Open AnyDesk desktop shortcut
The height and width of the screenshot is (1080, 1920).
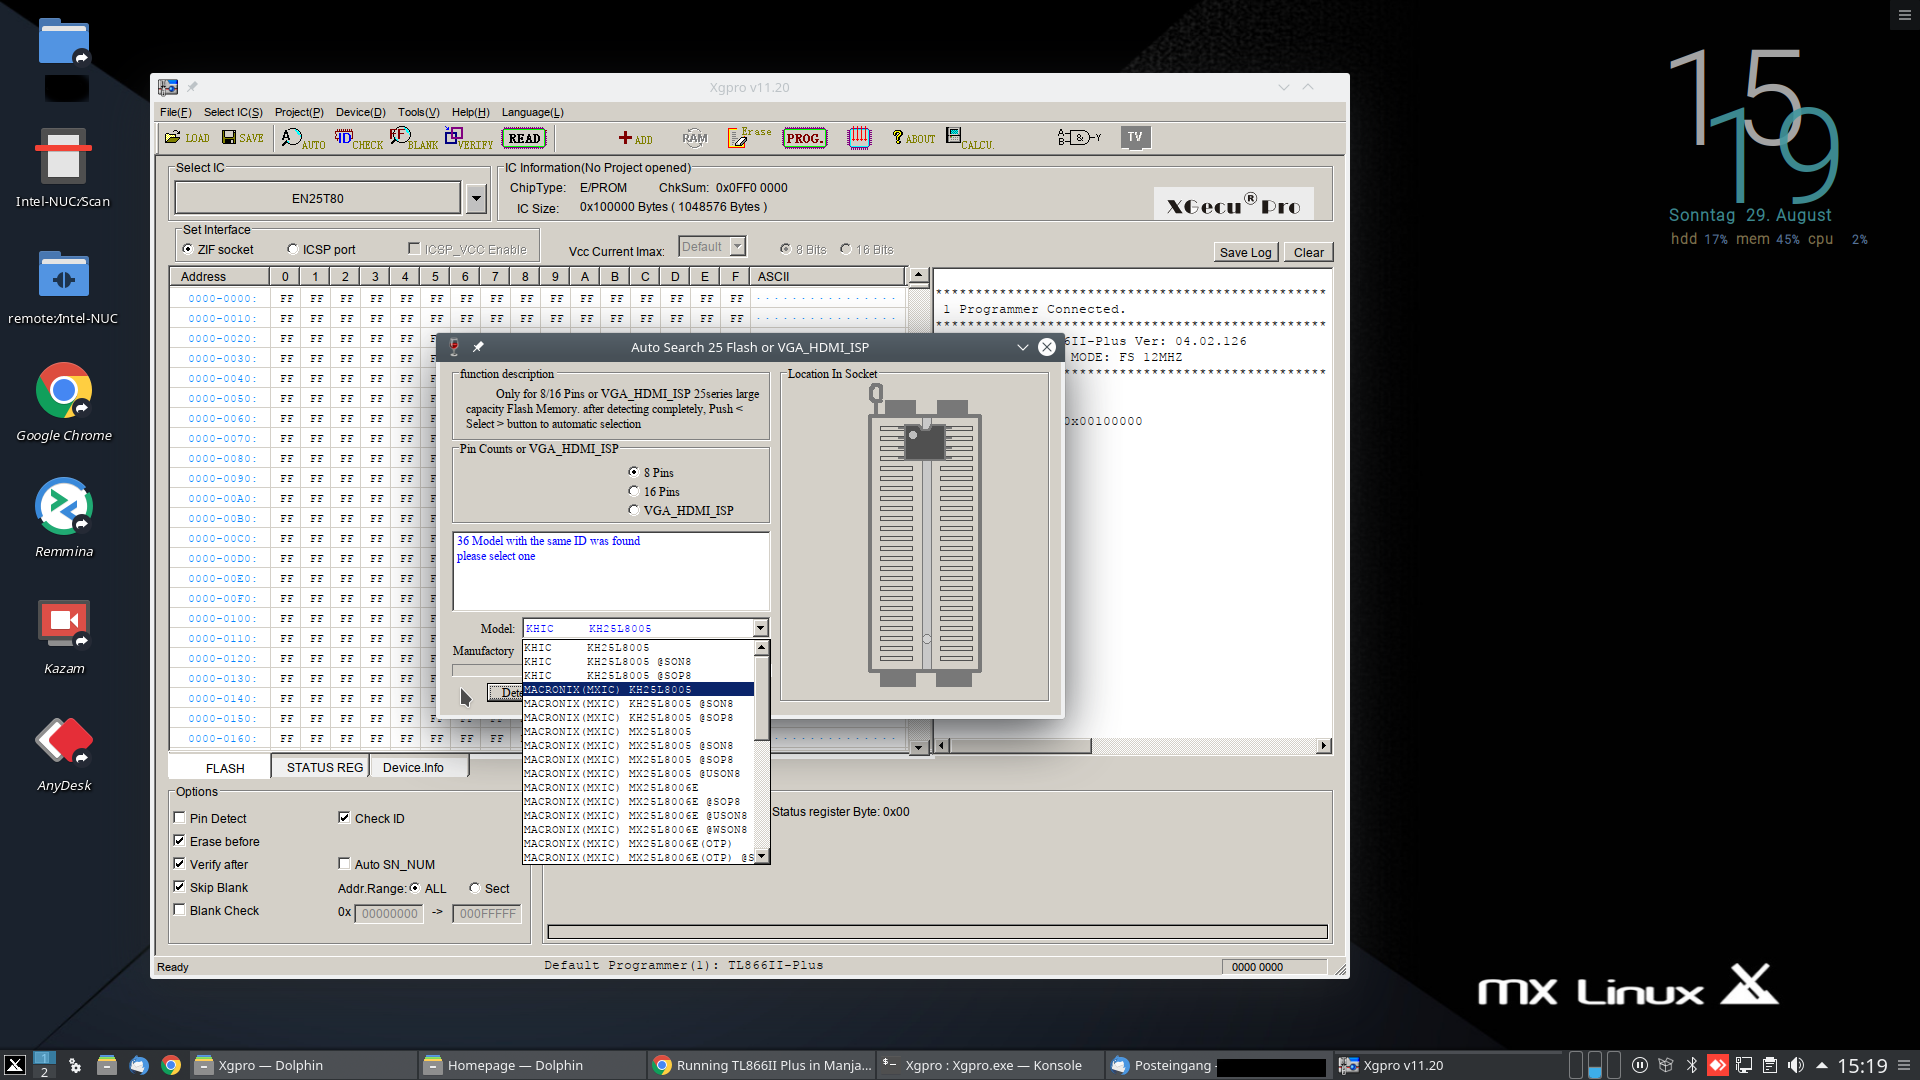[x=64, y=752]
